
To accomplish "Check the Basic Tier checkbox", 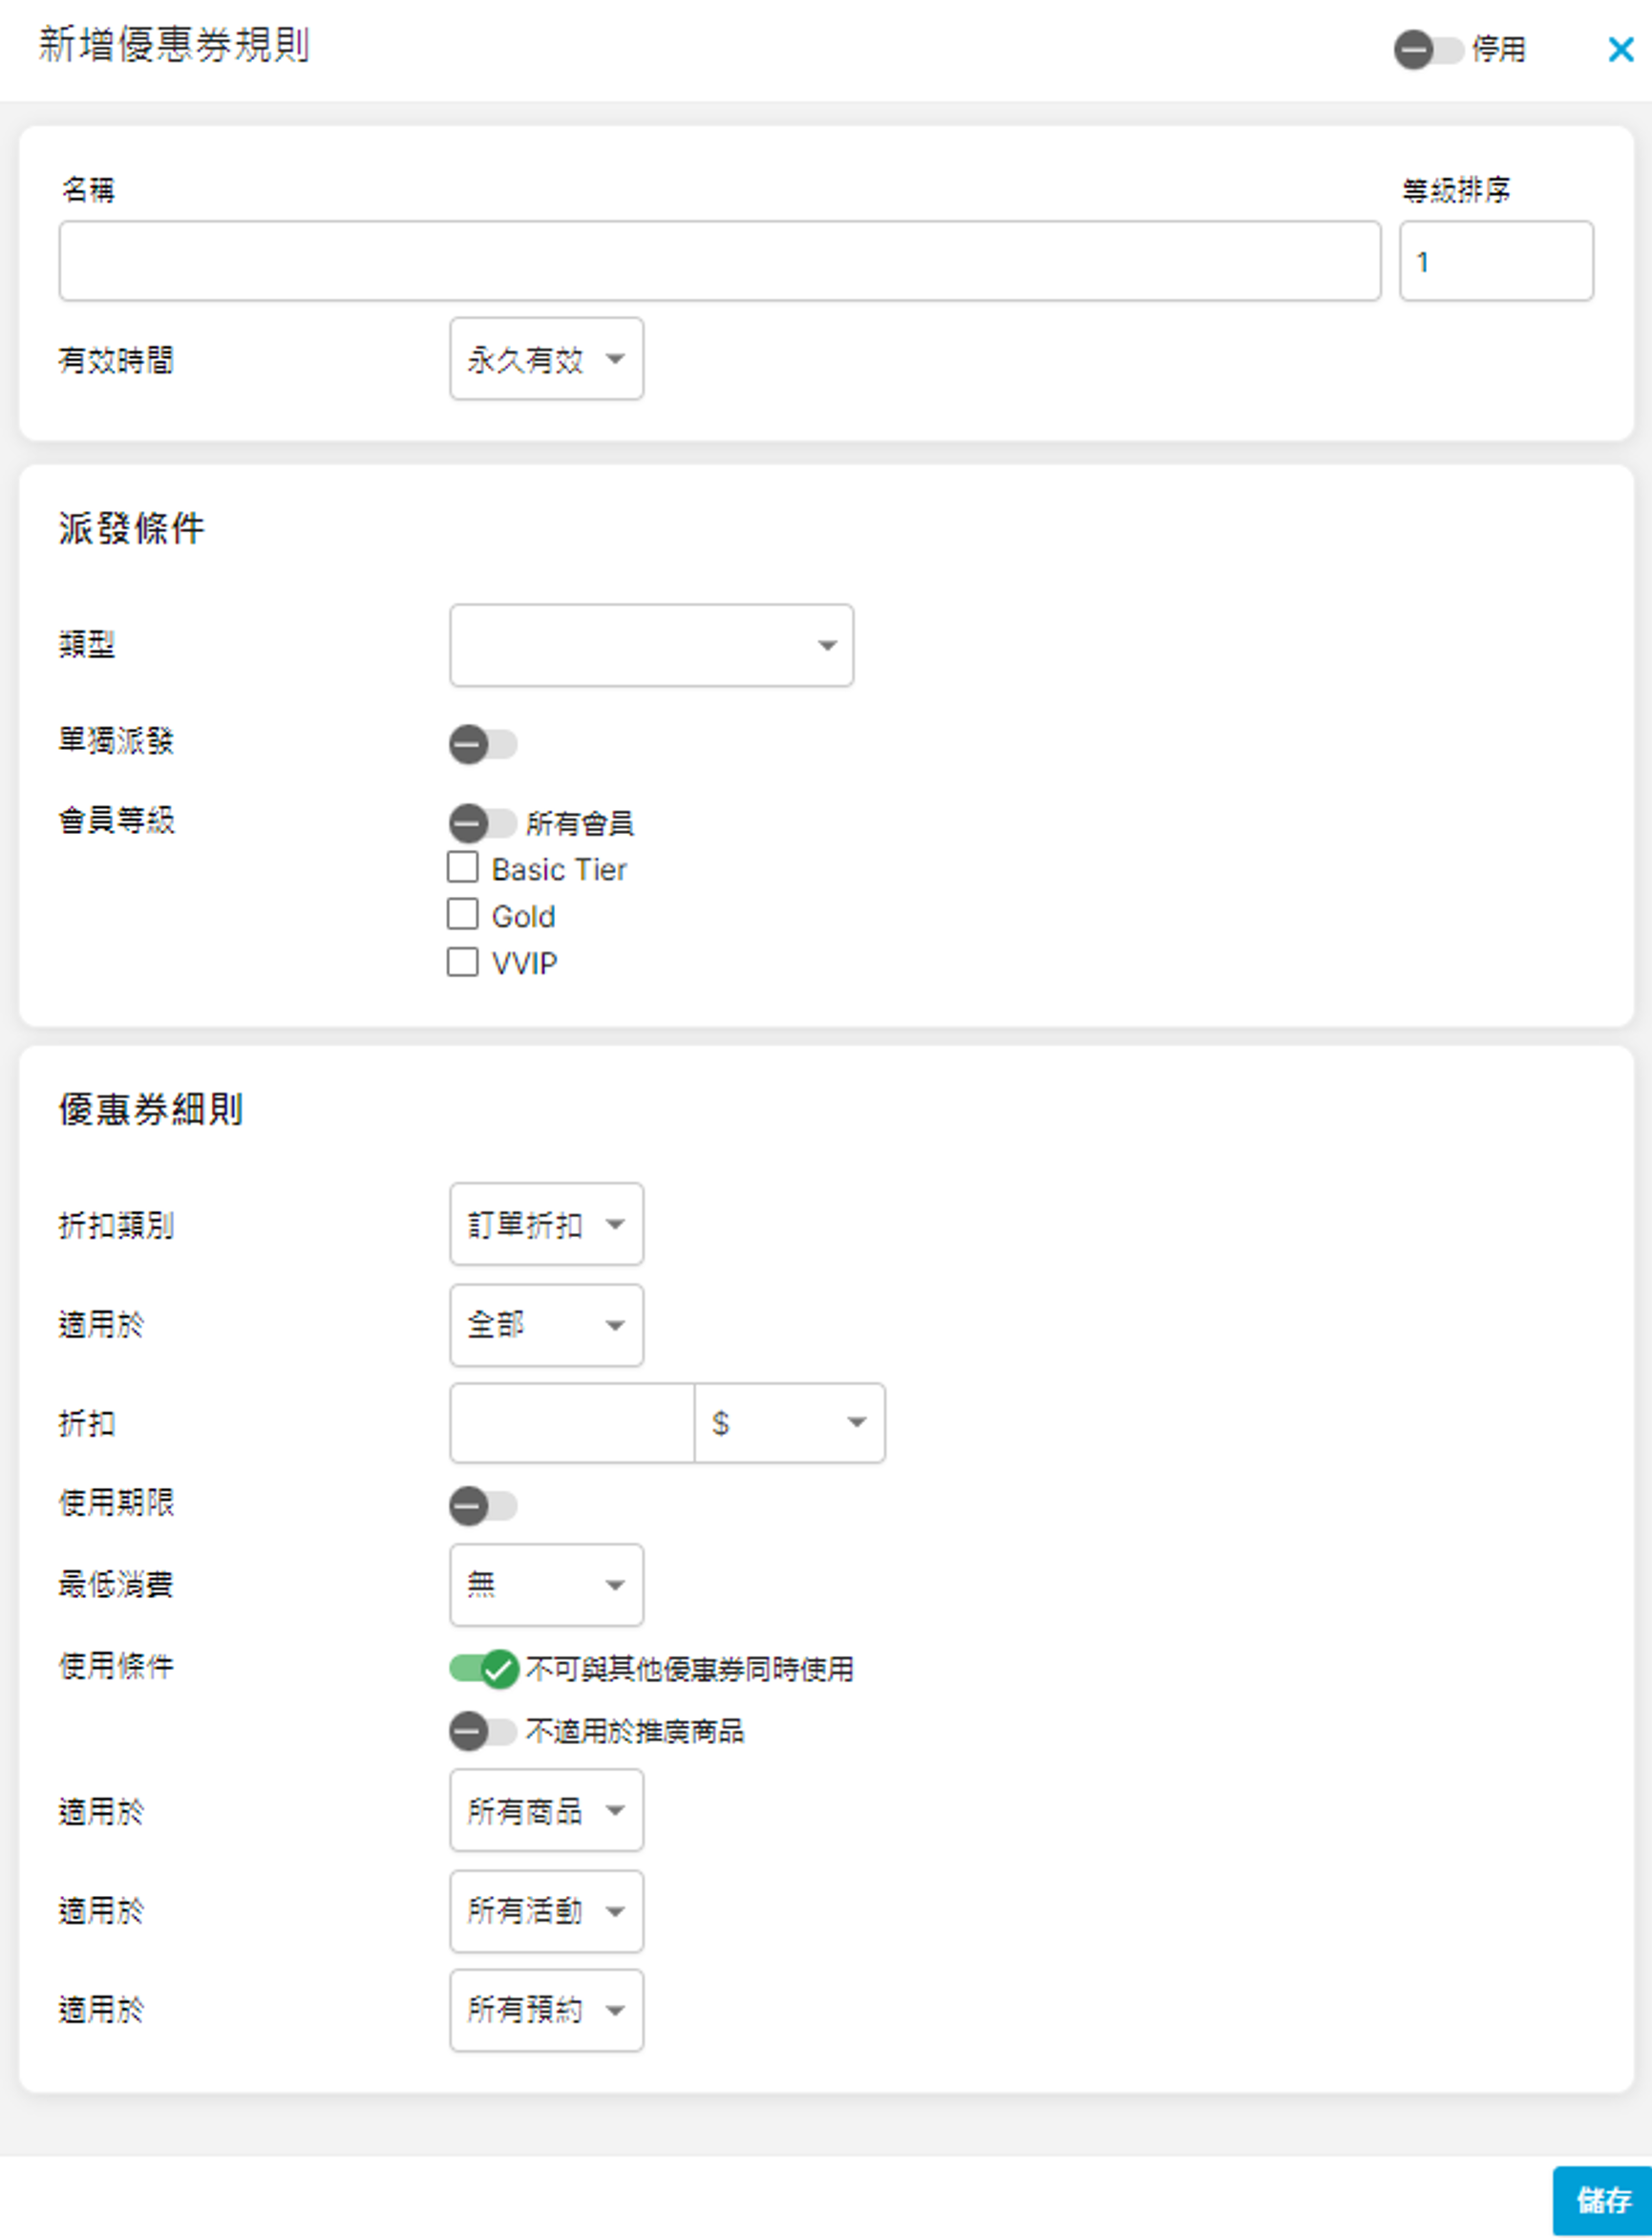I will [x=462, y=868].
